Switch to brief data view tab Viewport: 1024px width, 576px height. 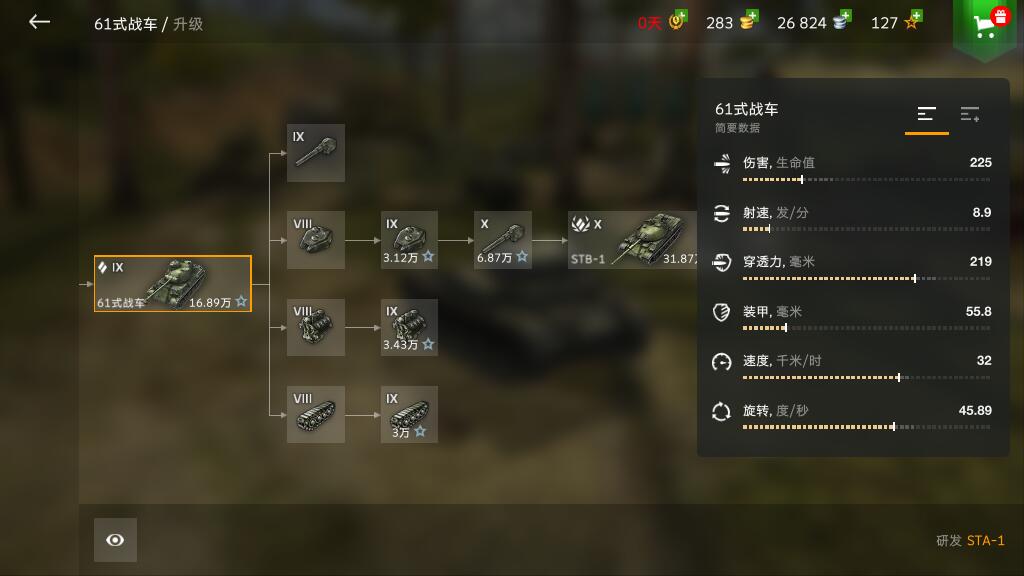(x=926, y=115)
